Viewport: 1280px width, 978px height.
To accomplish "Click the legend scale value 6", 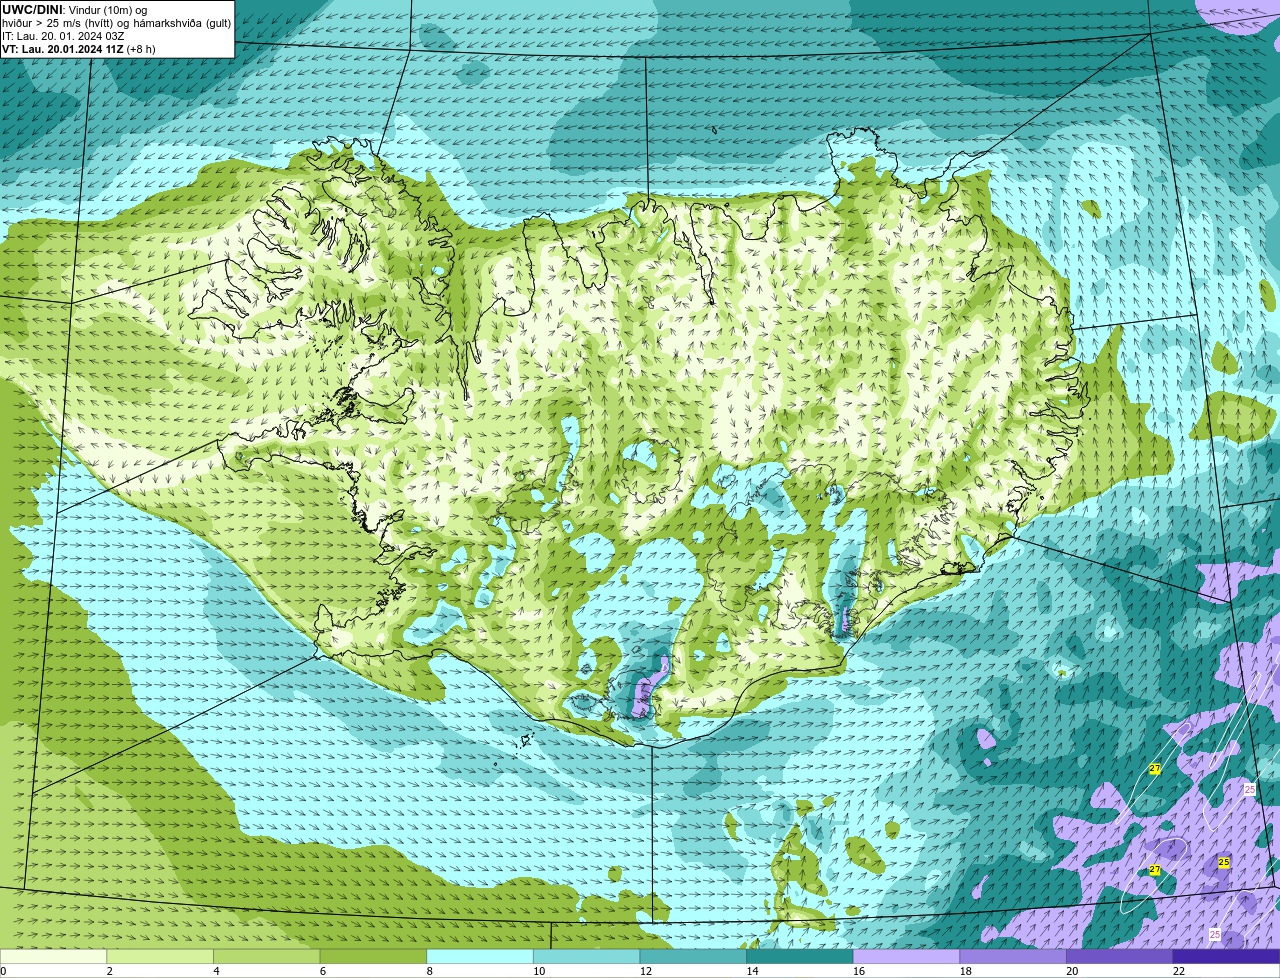I will pos(323,971).
